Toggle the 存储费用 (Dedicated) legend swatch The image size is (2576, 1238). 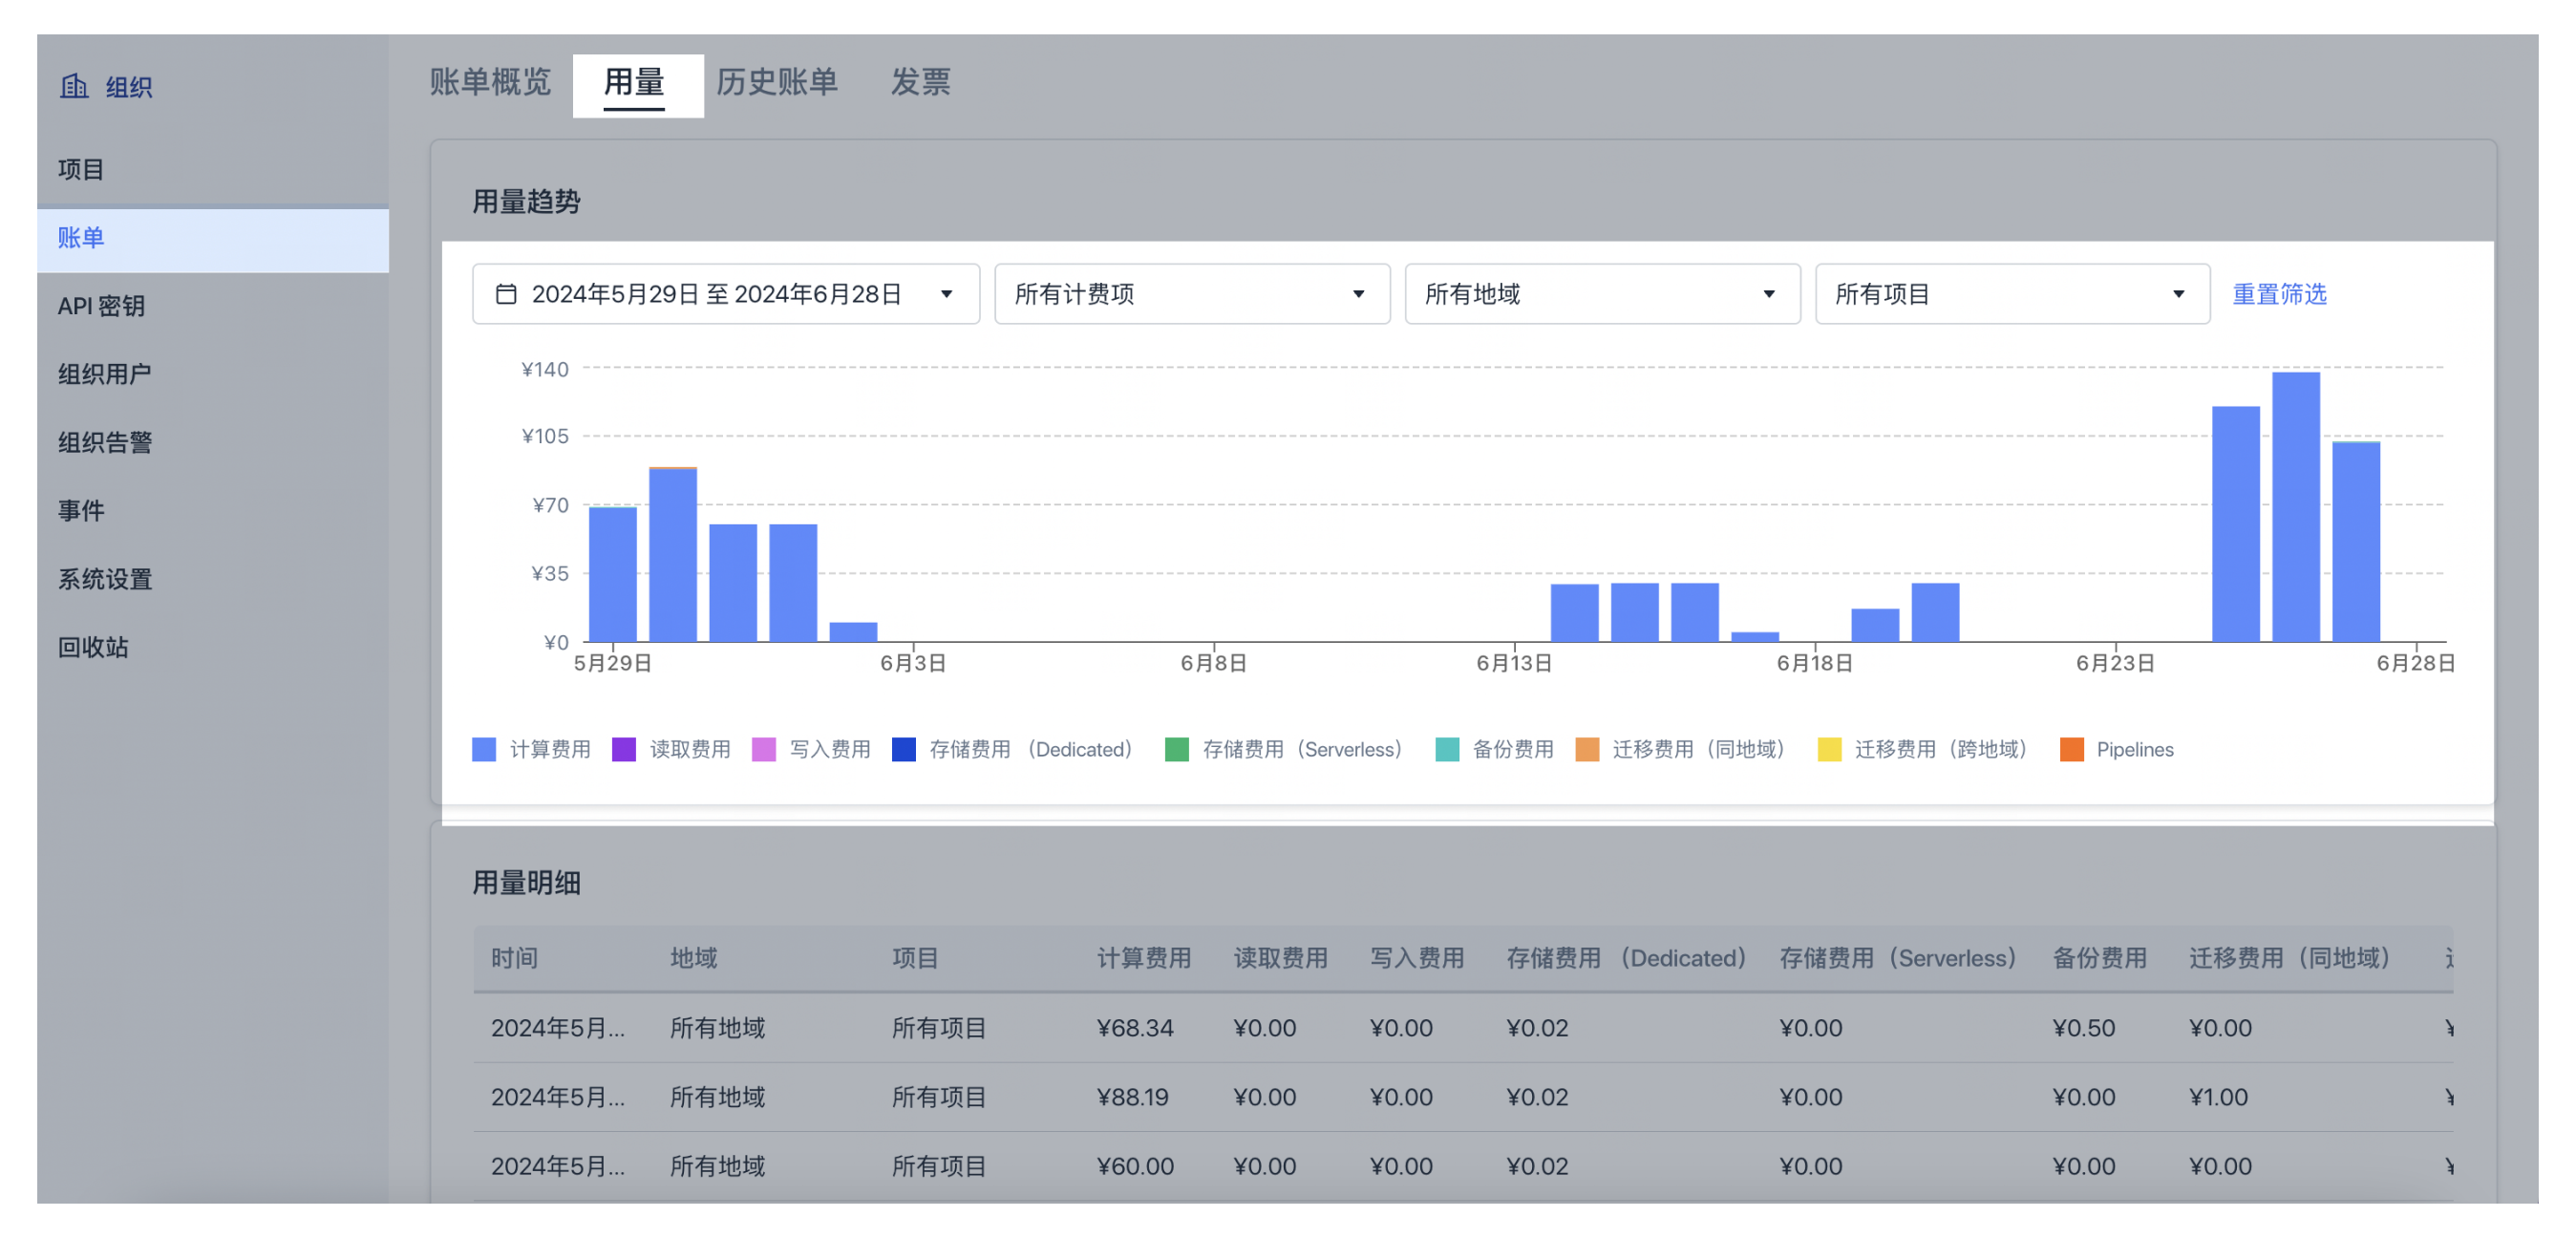coord(904,750)
